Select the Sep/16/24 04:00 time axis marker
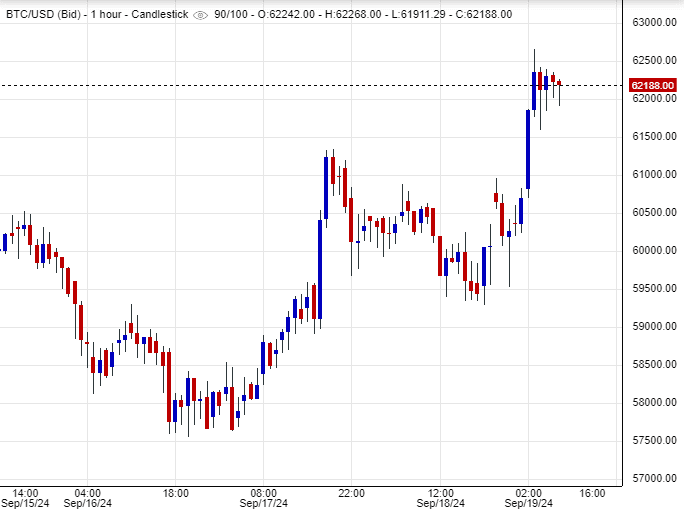Viewport: 684px width, 510px height. point(87,499)
